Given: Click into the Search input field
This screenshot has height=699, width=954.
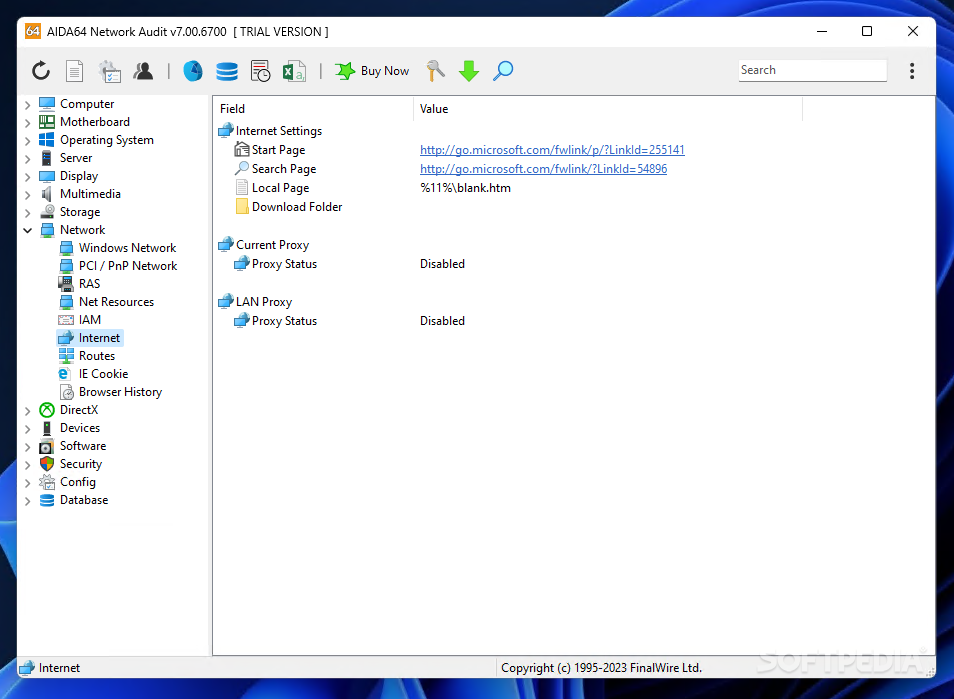Looking at the screenshot, I should pyautogui.click(x=812, y=70).
